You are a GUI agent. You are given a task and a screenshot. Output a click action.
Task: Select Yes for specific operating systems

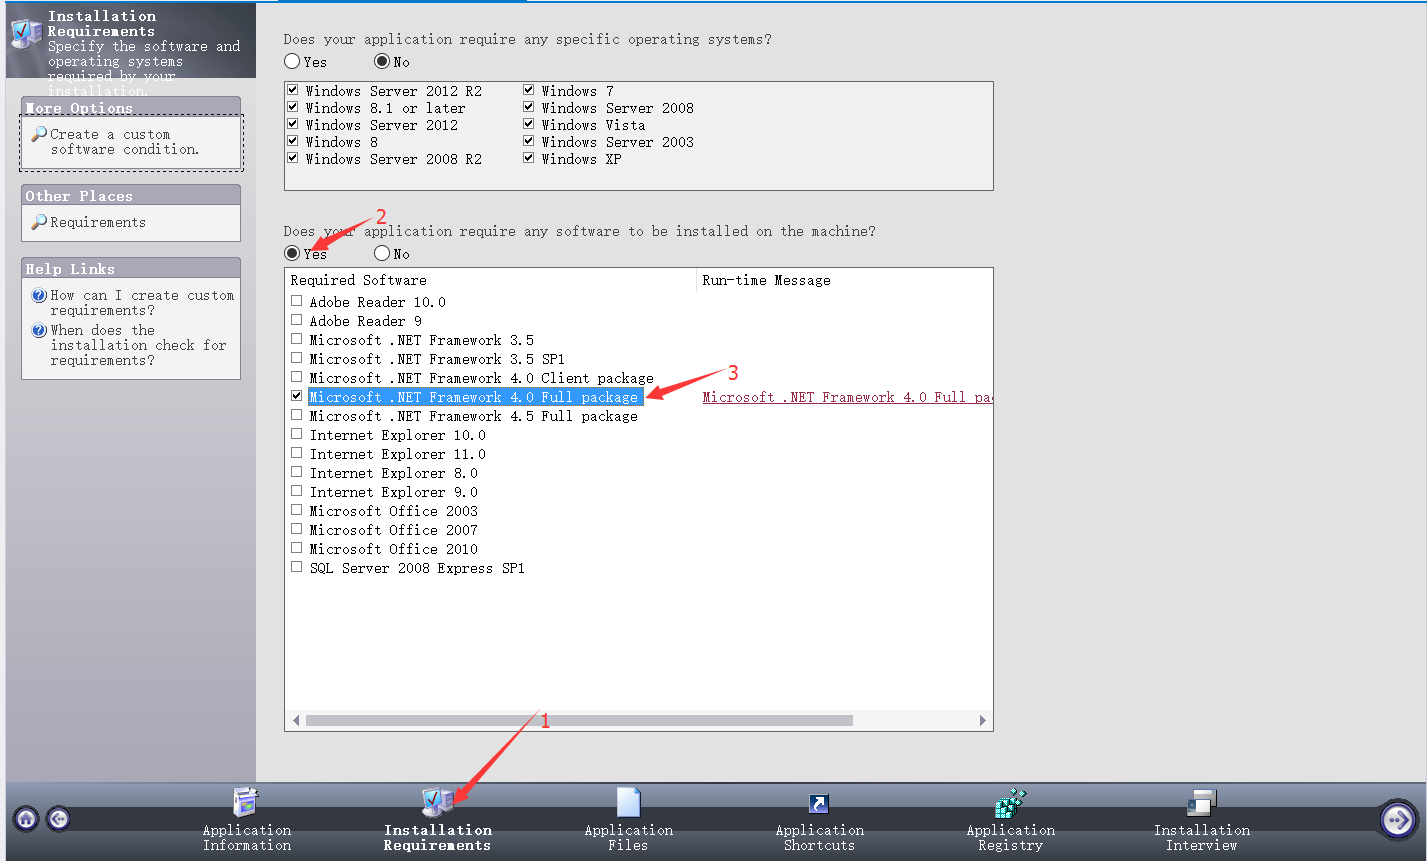(292, 62)
